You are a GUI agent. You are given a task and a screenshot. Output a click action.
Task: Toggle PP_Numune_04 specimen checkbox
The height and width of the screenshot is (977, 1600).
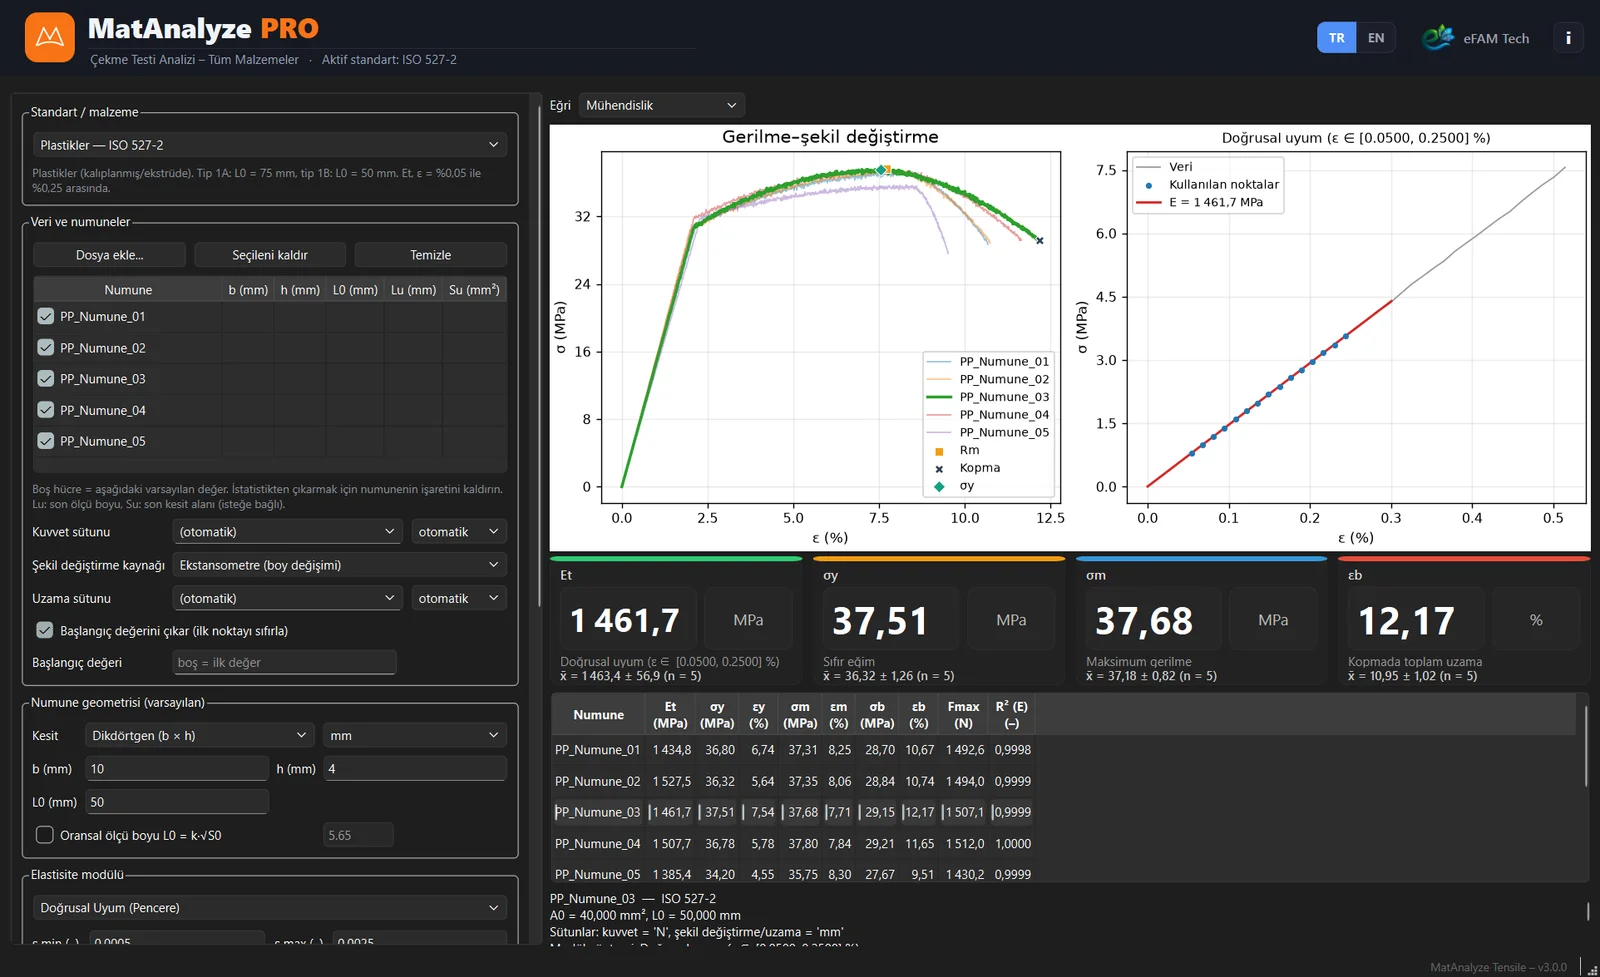(46, 410)
